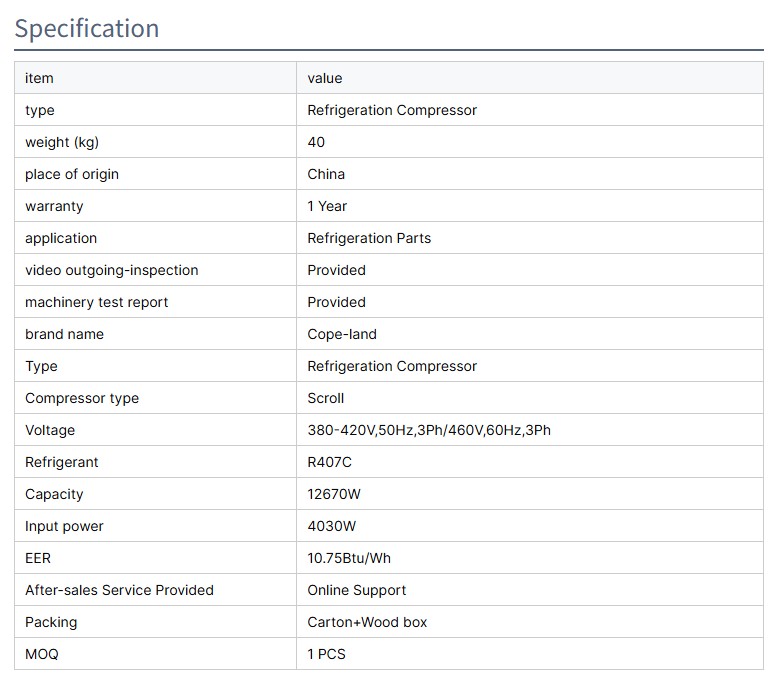Click the 1 Year warranty value

coord(327,206)
